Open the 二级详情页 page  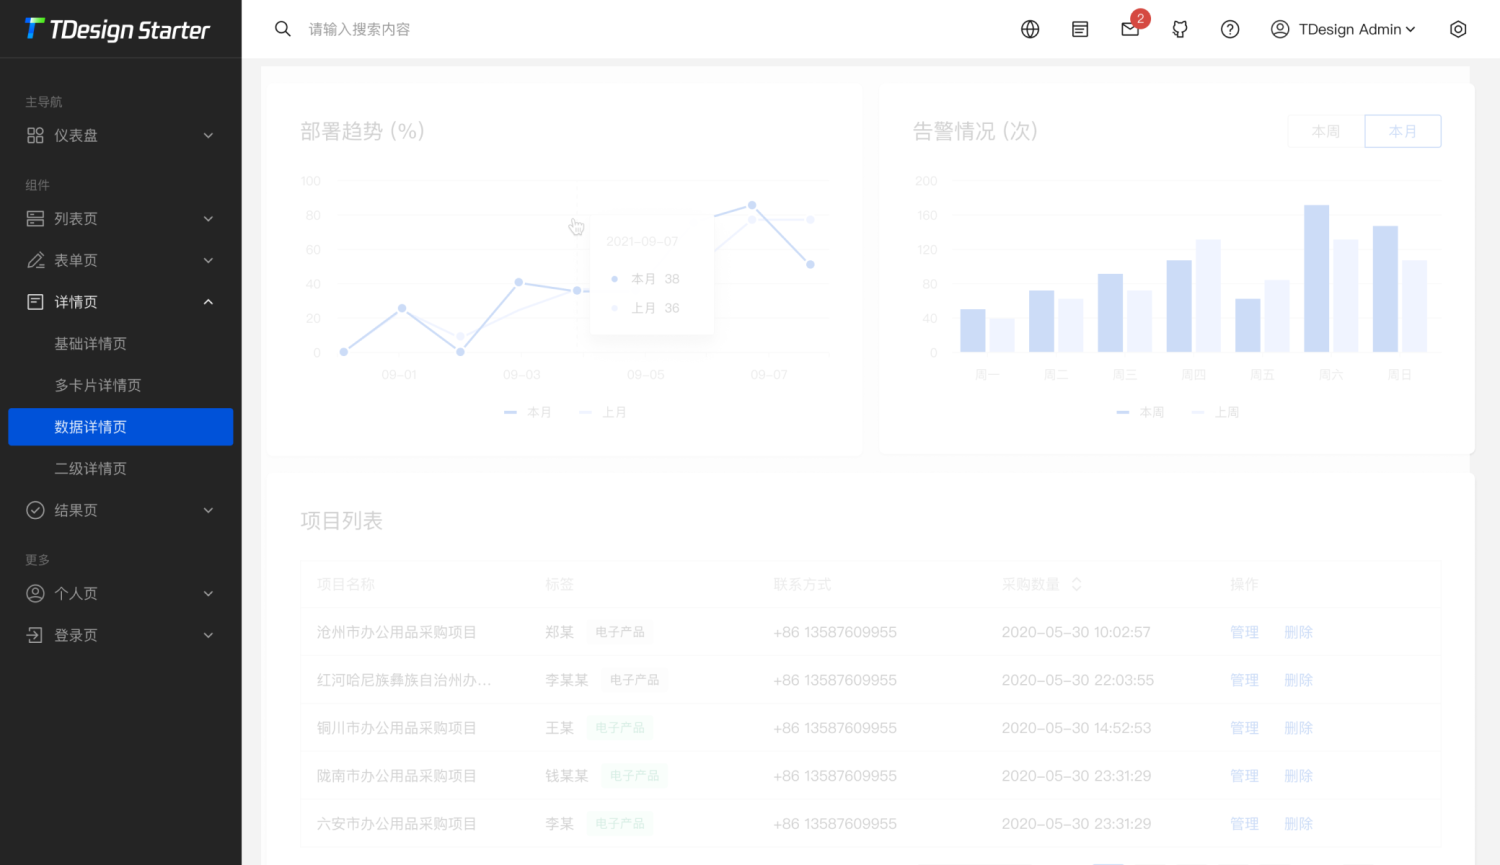point(89,468)
